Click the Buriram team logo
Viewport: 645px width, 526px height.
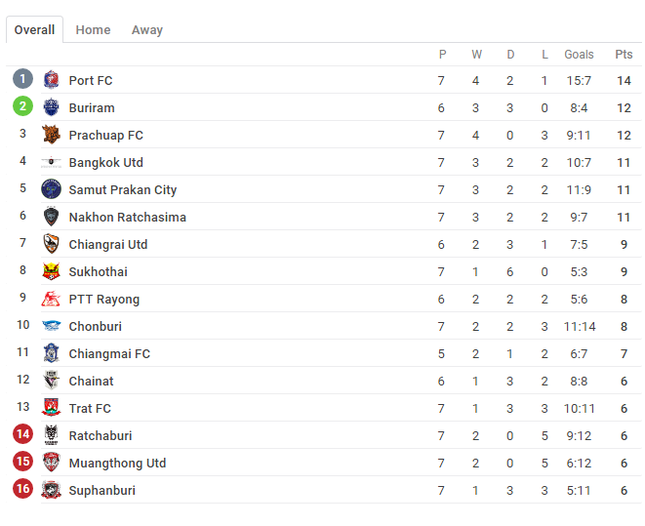(x=51, y=107)
